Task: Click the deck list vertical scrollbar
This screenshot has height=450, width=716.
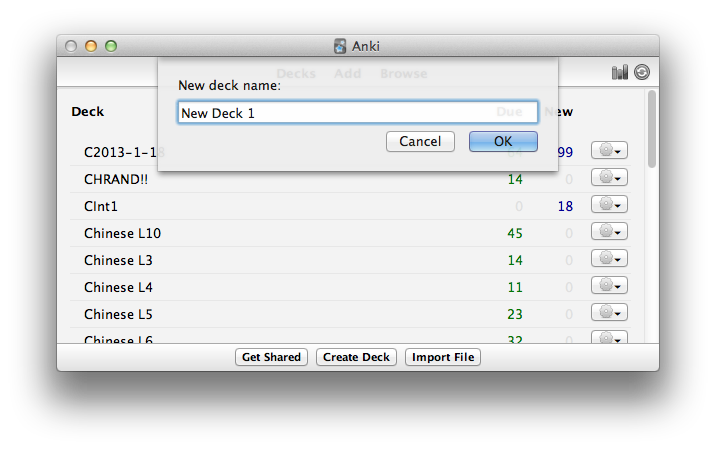Action: click(x=652, y=129)
